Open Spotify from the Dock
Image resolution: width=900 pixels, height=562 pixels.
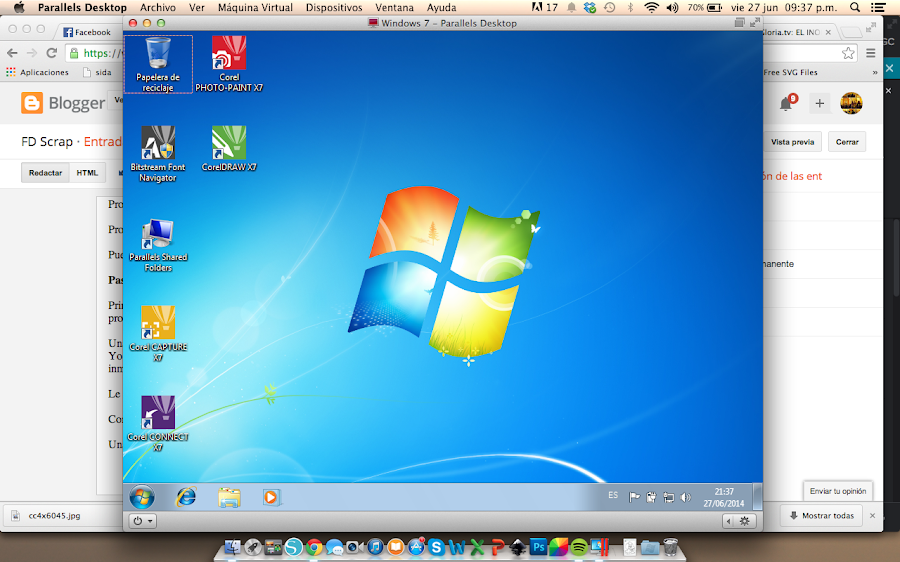579,547
